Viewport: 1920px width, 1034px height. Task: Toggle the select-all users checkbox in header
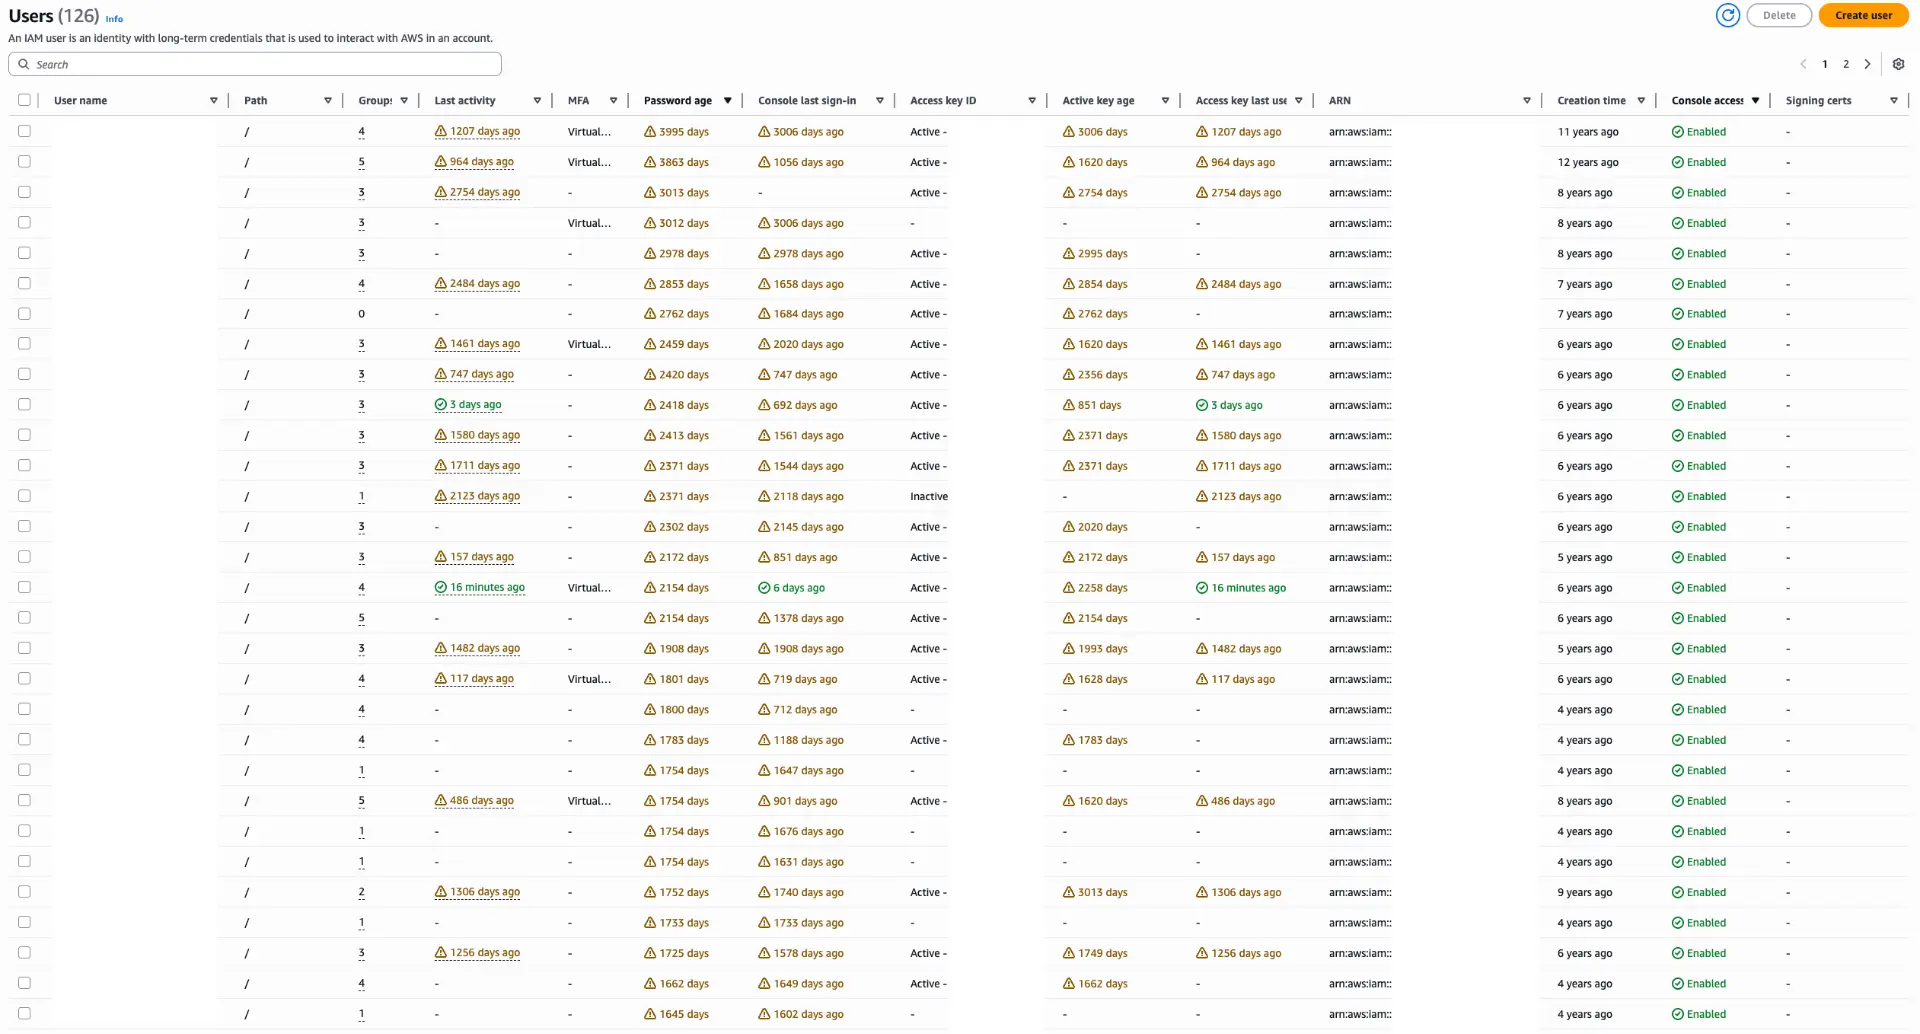coord(24,100)
